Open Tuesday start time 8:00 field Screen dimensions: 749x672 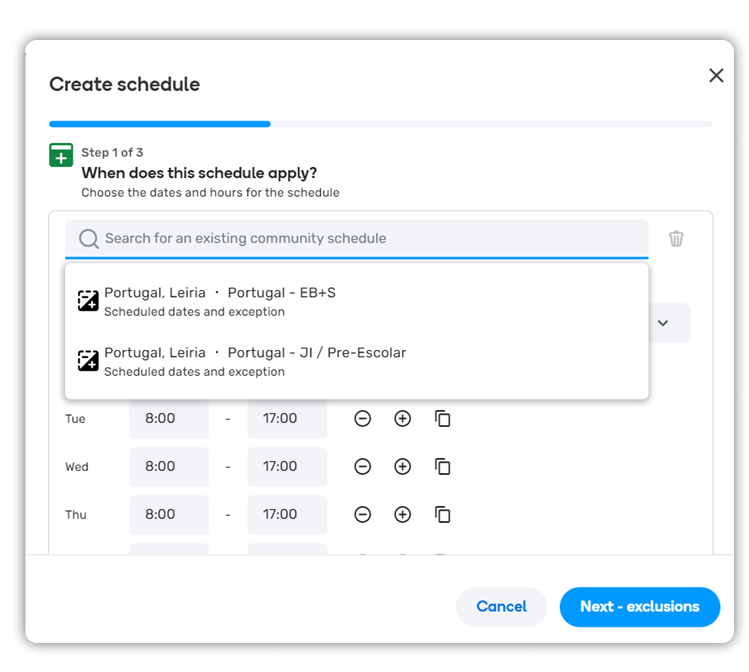point(169,419)
